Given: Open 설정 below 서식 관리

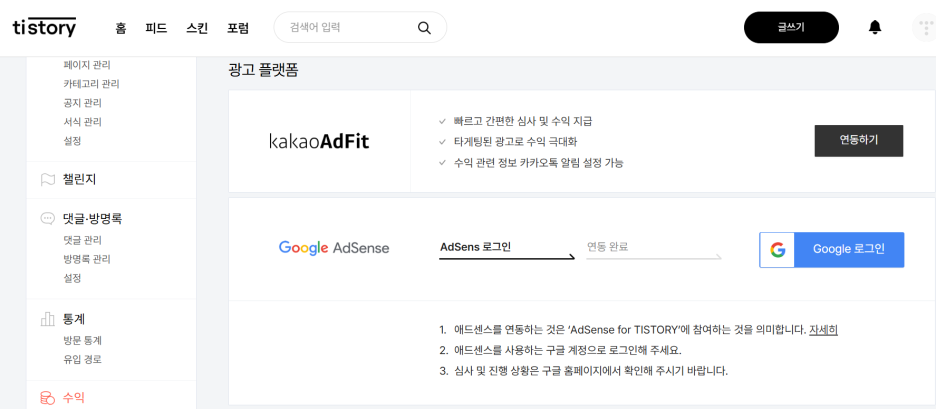Looking at the screenshot, I should 72,141.
